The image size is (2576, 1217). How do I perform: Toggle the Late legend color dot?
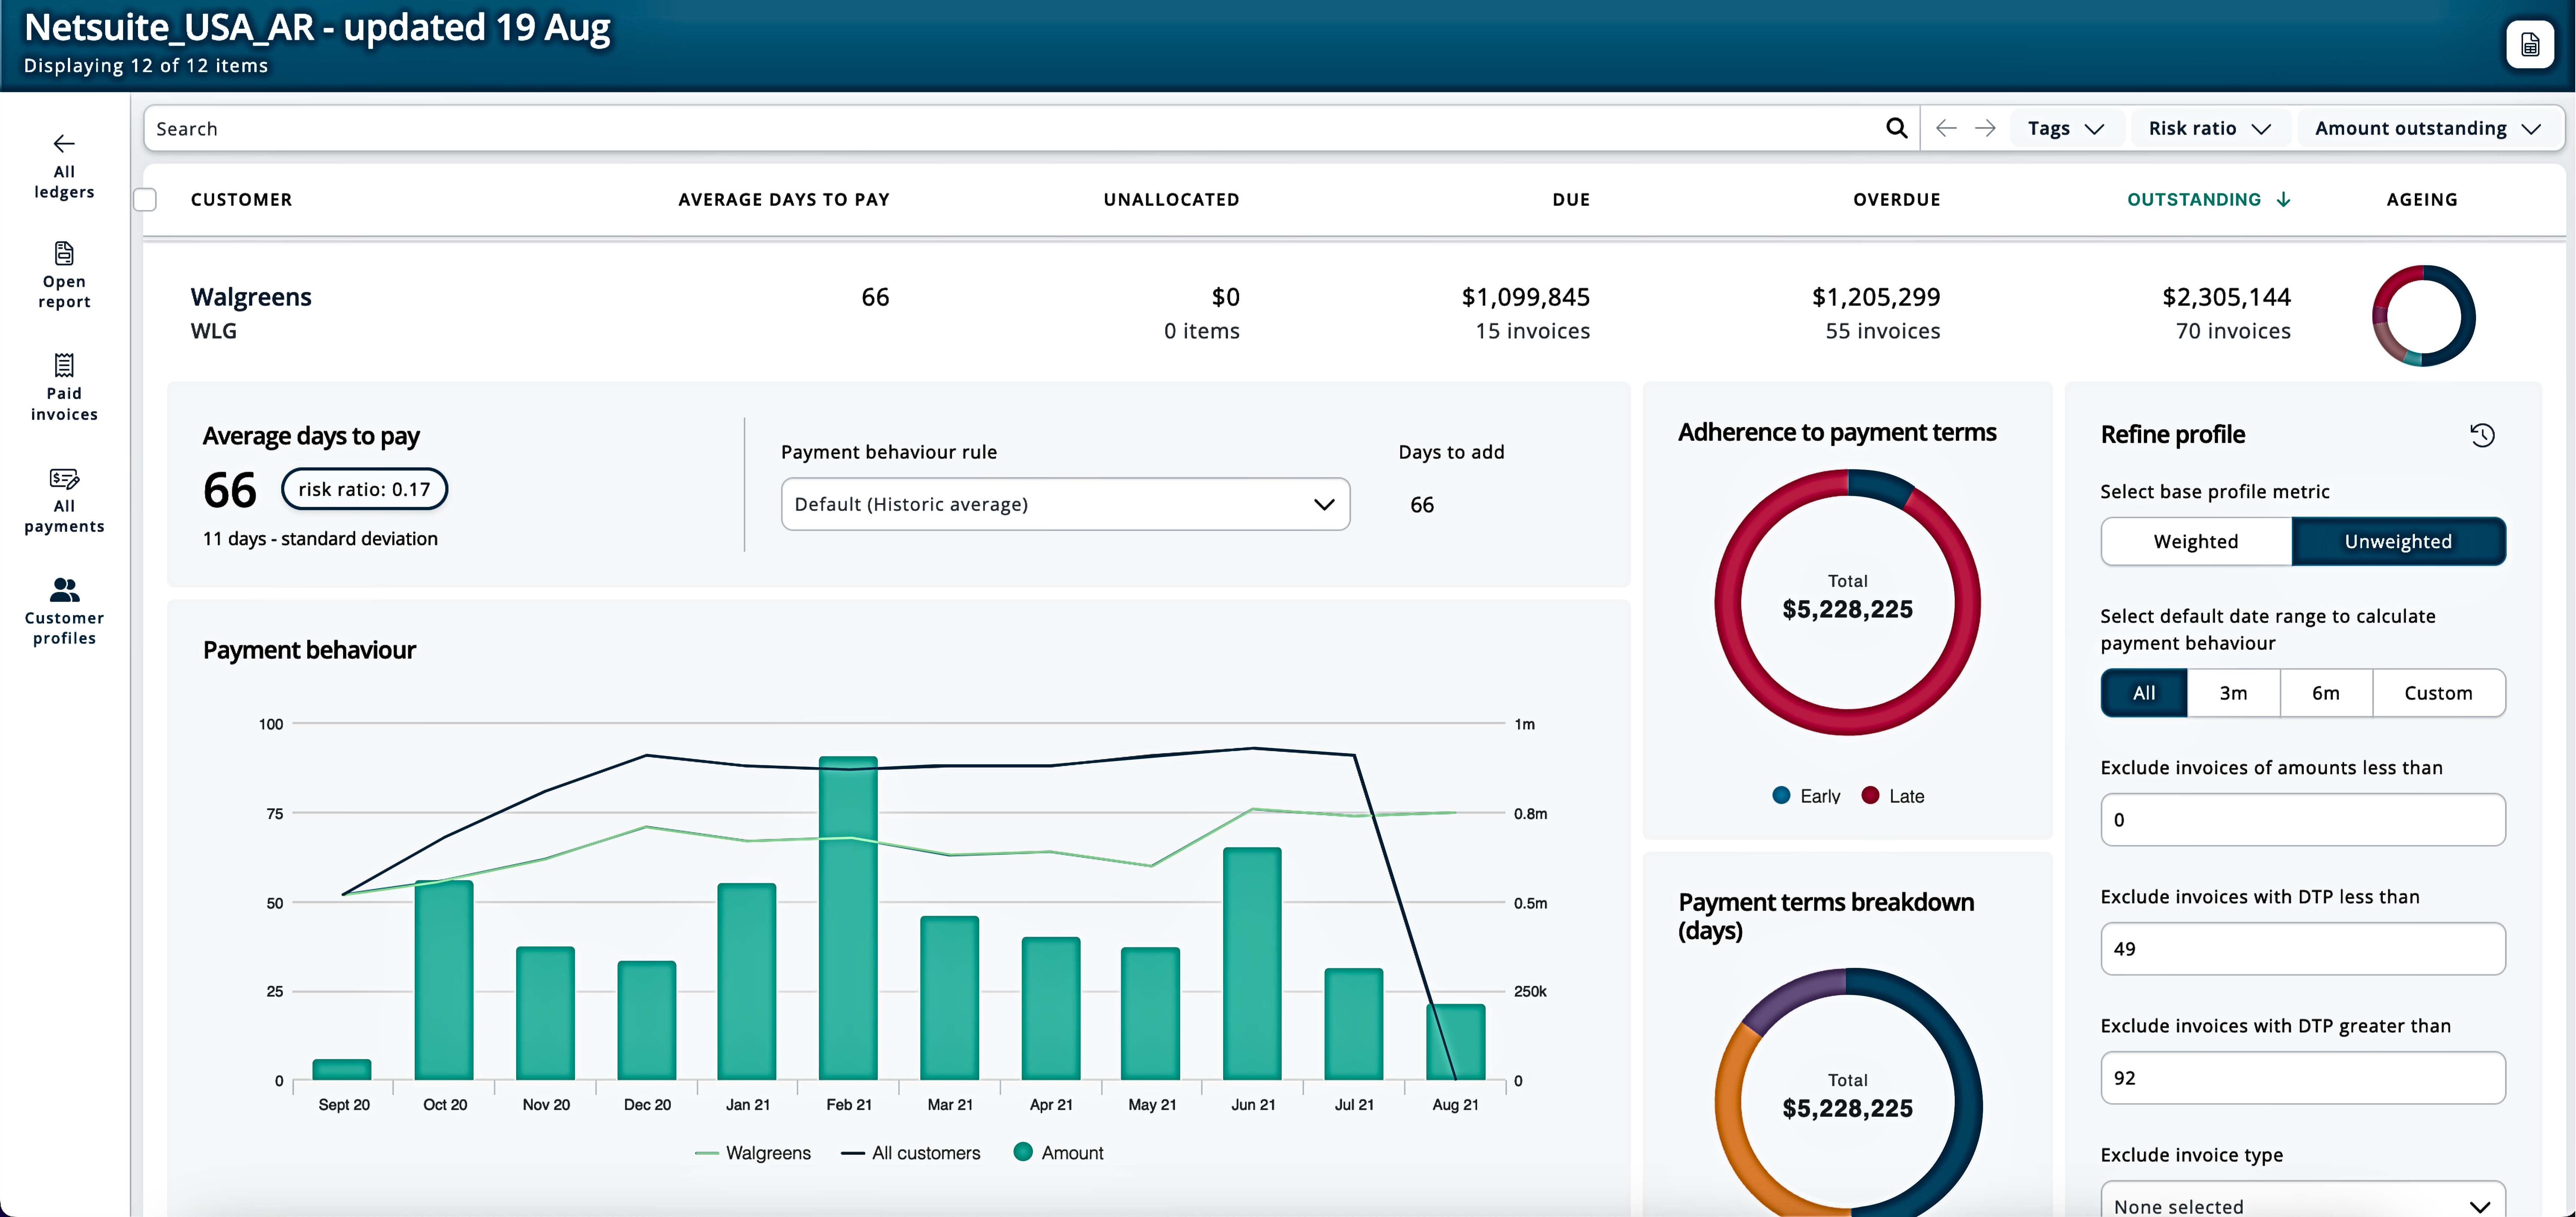(1870, 796)
